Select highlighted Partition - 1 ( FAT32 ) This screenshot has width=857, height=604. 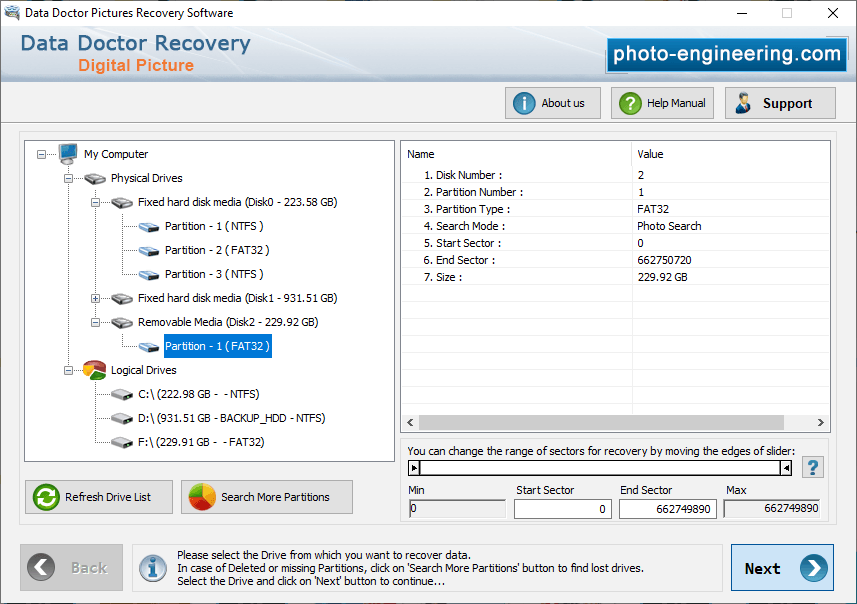pyautogui.click(x=218, y=347)
